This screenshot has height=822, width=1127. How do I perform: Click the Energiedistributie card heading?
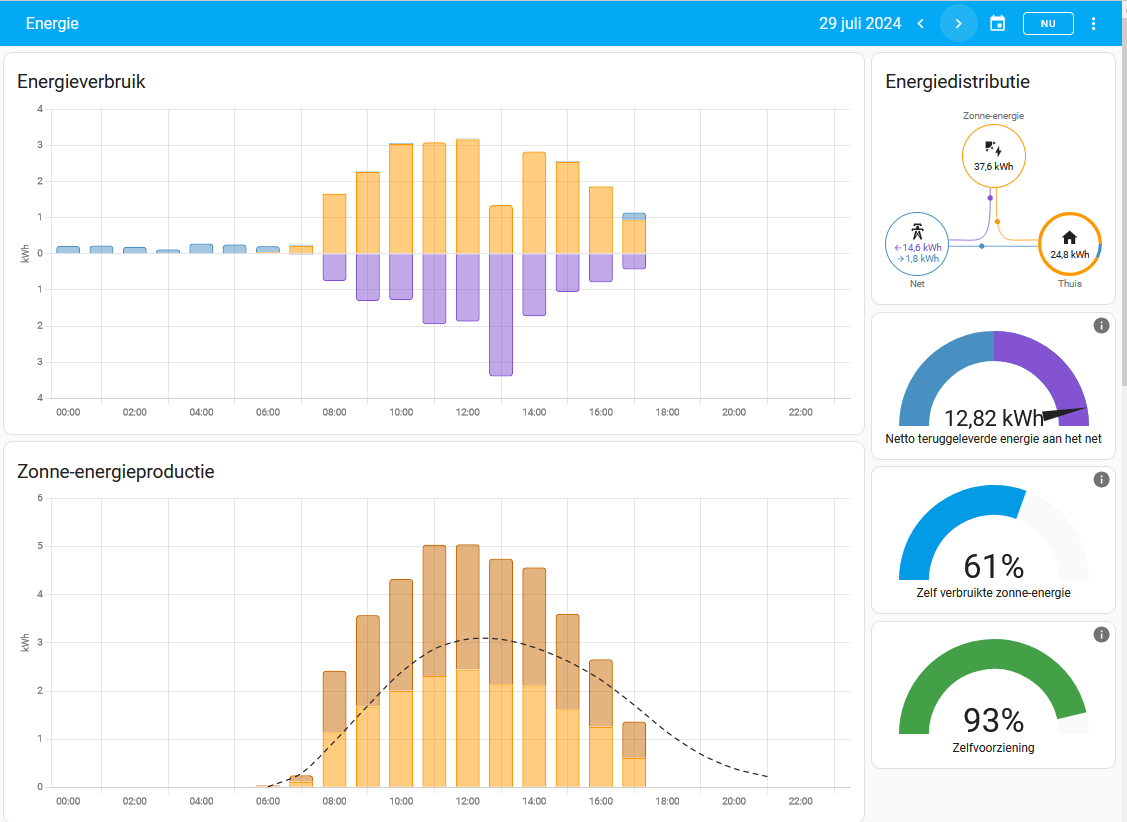point(957,82)
